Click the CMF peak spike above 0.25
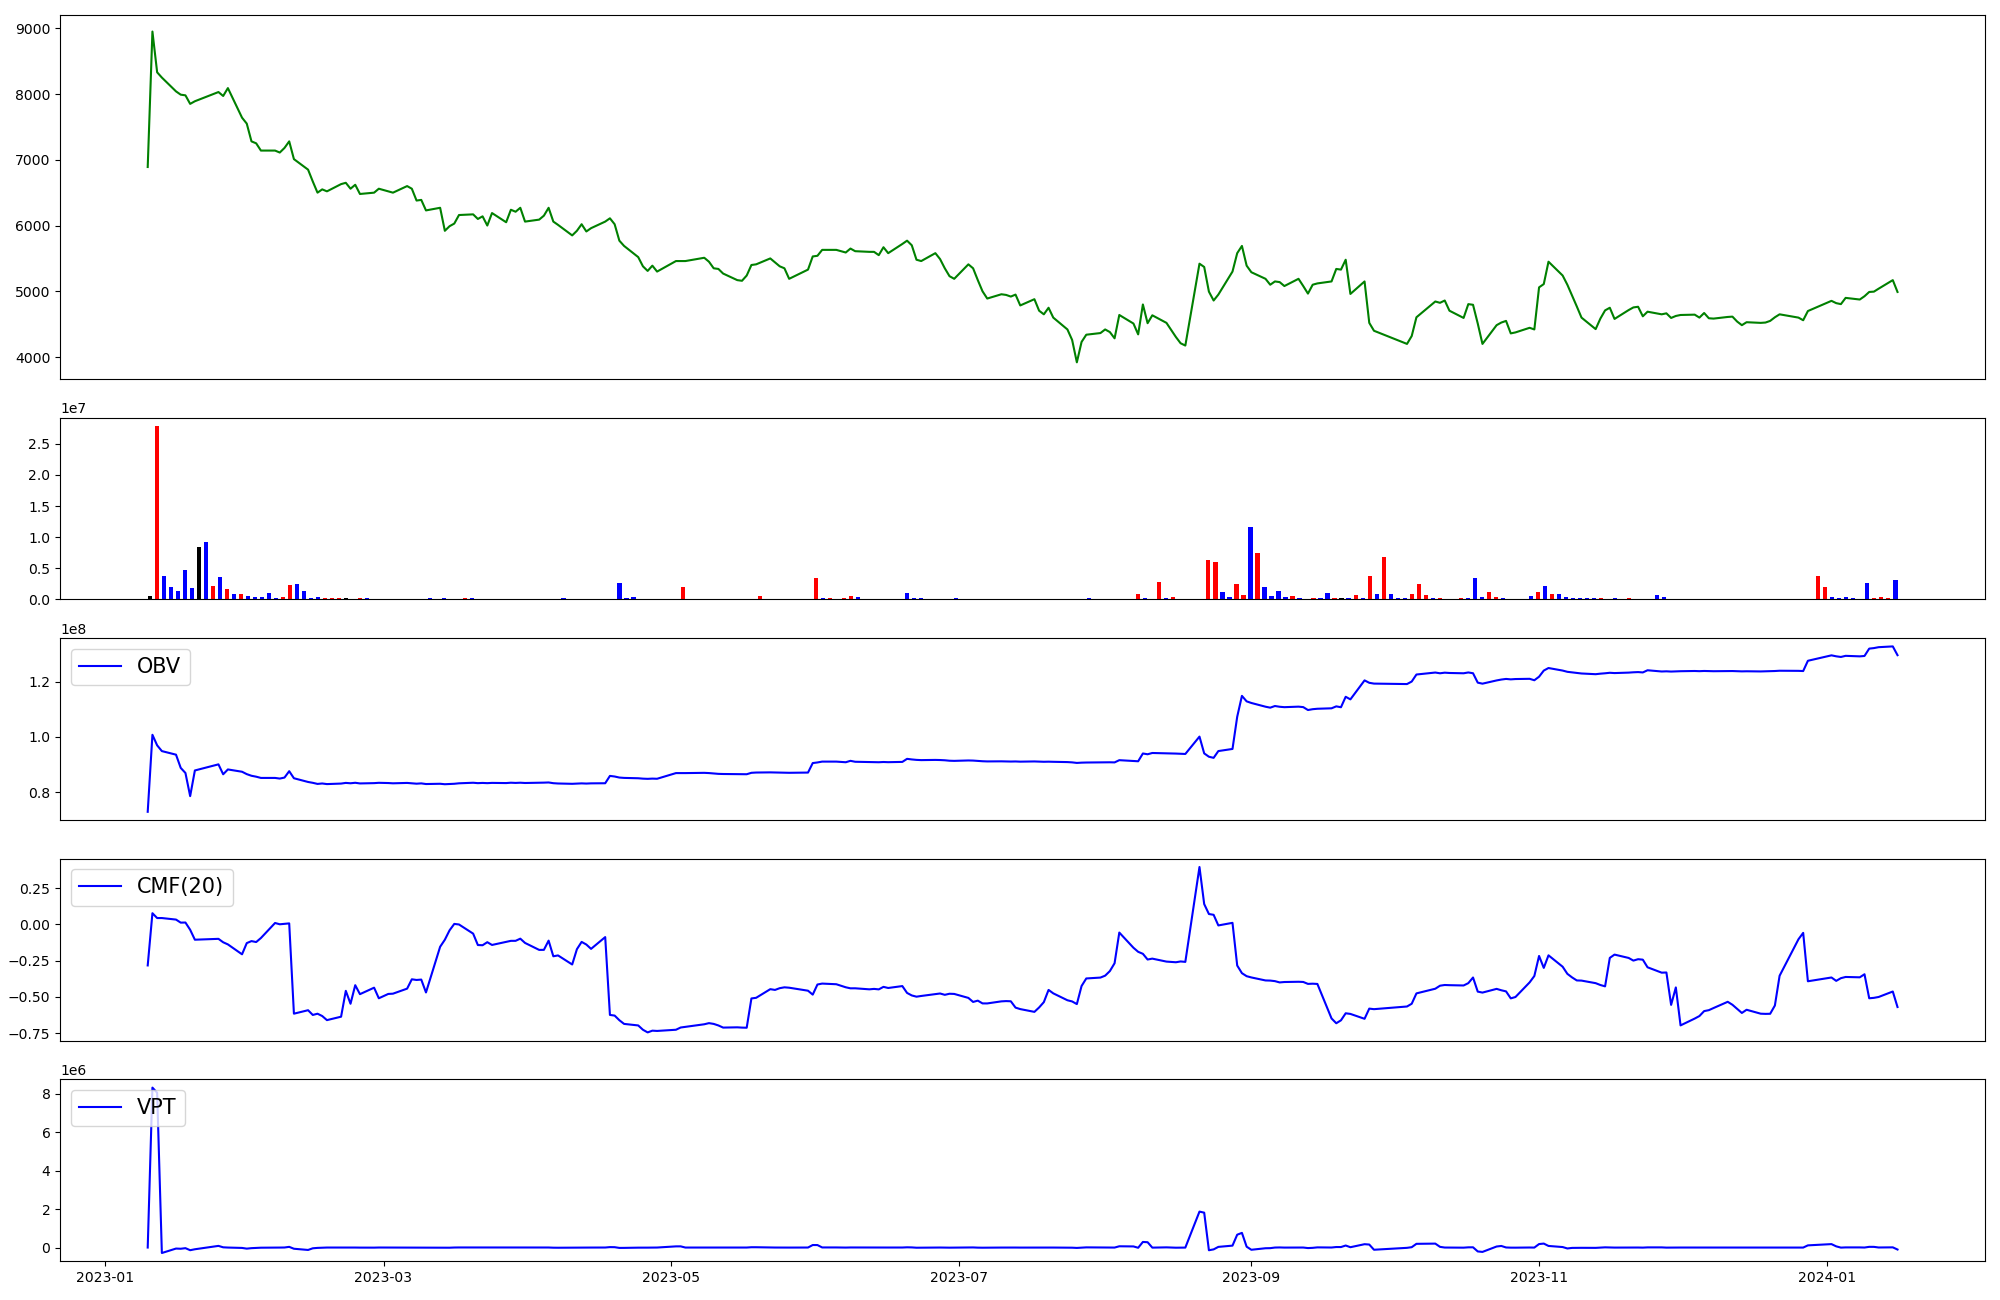This screenshot has height=1300, width=2000. (1199, 868)
